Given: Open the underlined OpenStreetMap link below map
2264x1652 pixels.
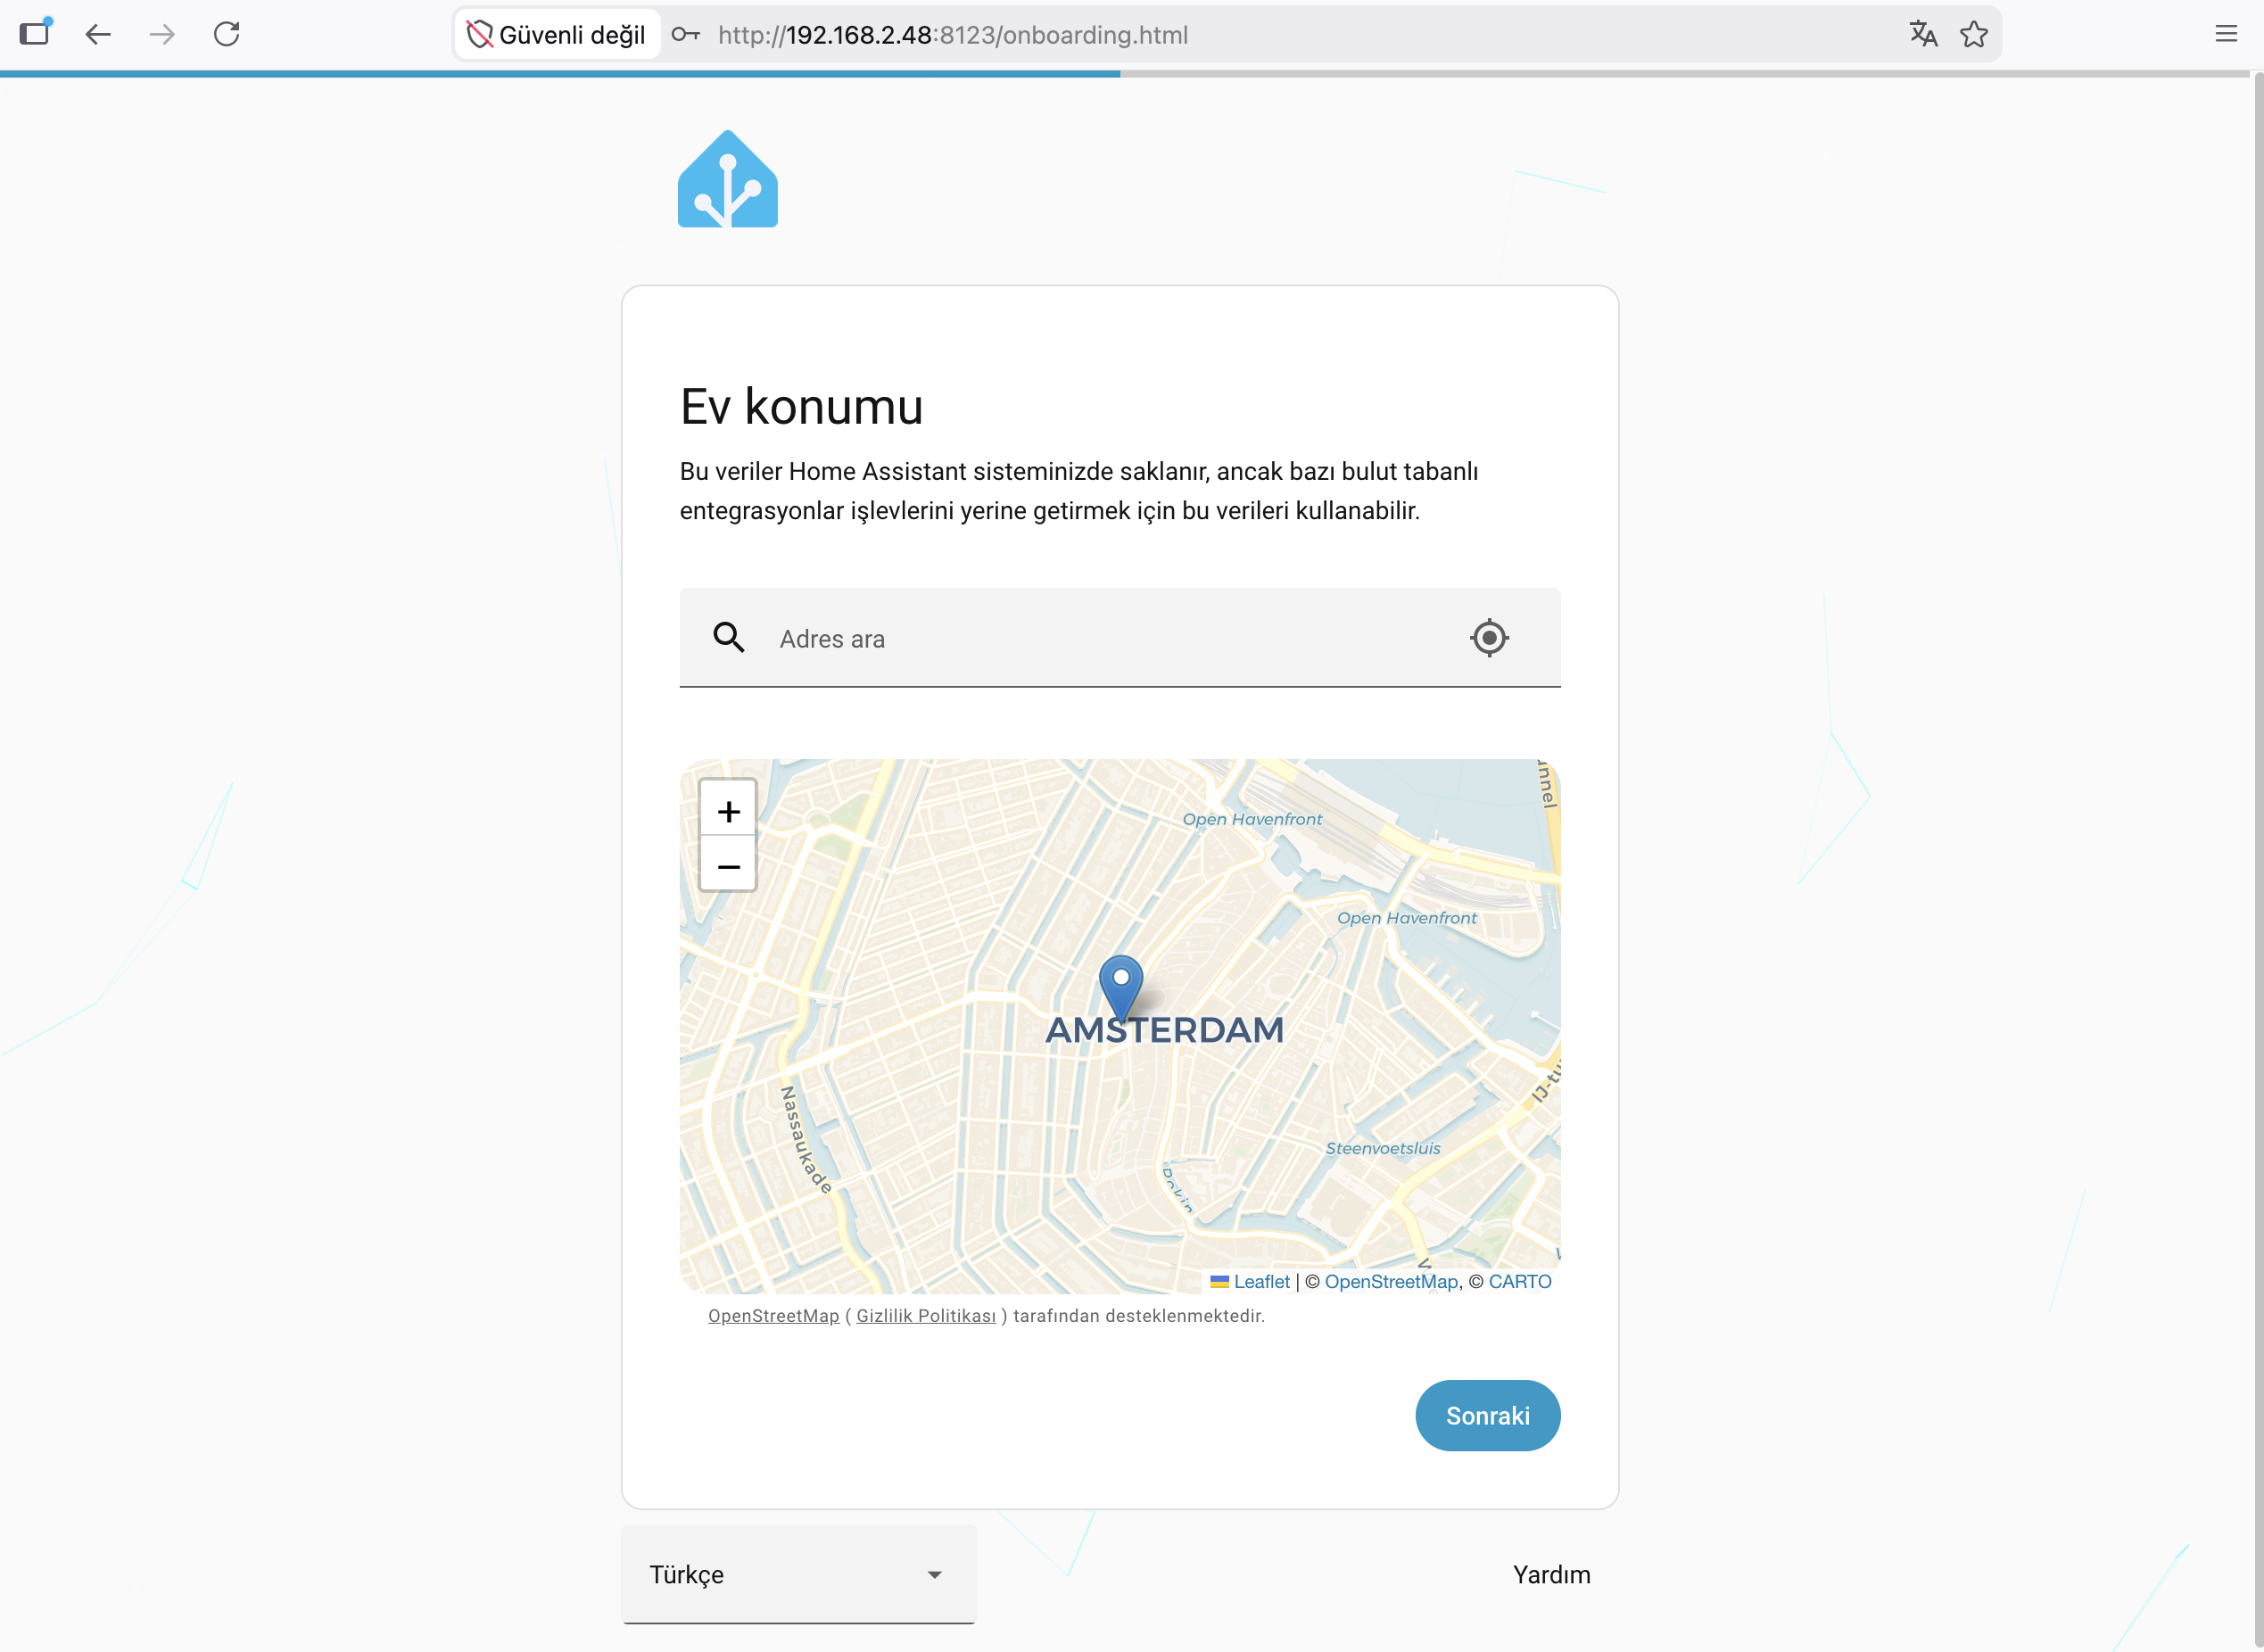Looking at the screenshot, I should [774, 1316].
